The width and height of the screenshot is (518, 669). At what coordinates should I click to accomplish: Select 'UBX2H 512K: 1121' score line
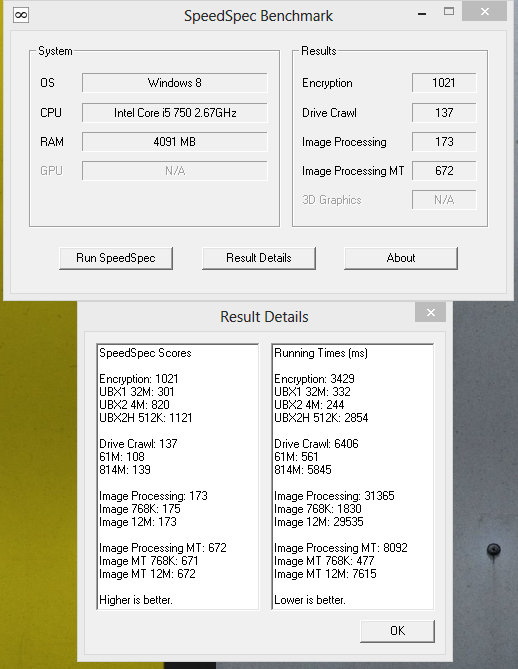(146, 418)
